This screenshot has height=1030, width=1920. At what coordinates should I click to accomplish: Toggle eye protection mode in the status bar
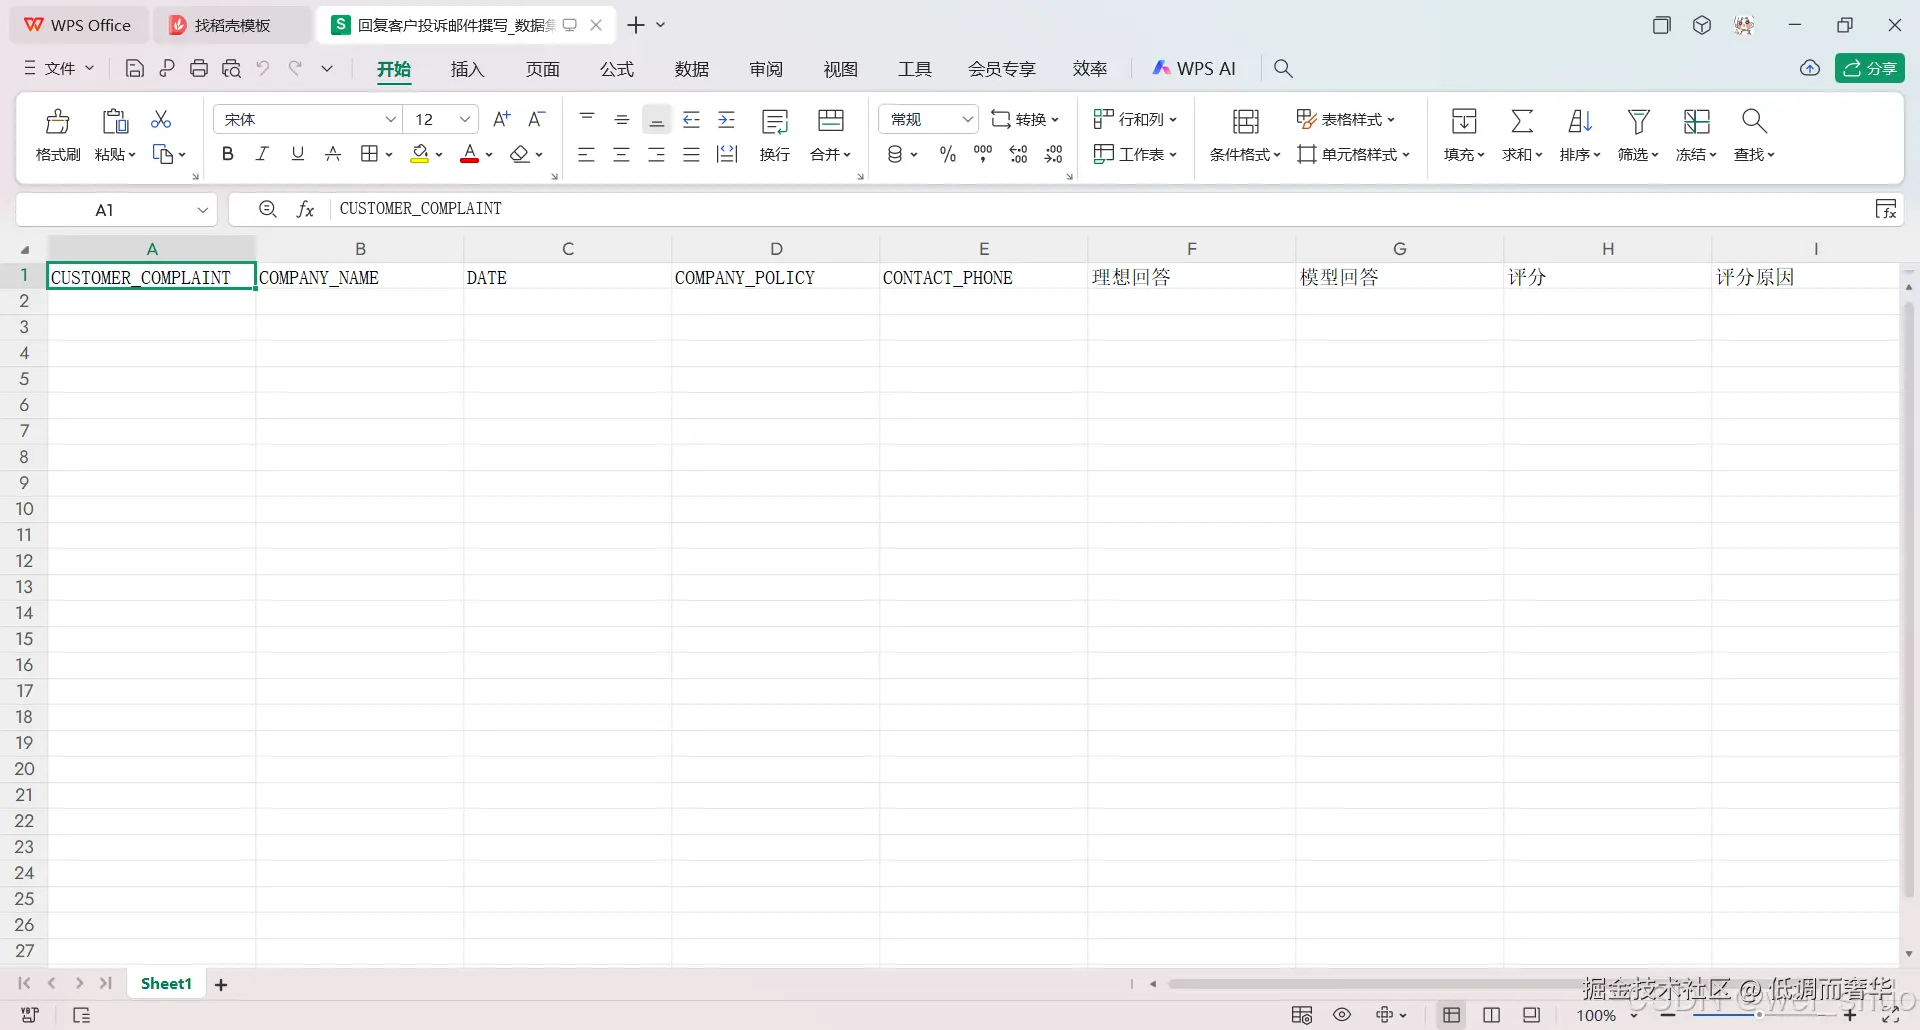tap(1342, 1015)
